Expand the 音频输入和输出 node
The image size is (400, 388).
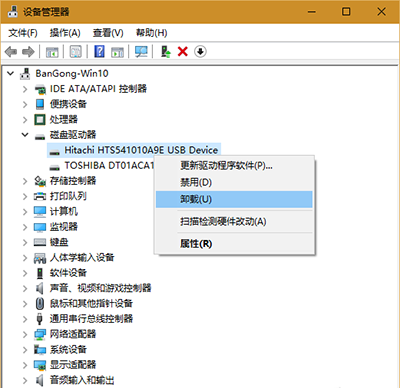tap(25, 380)
